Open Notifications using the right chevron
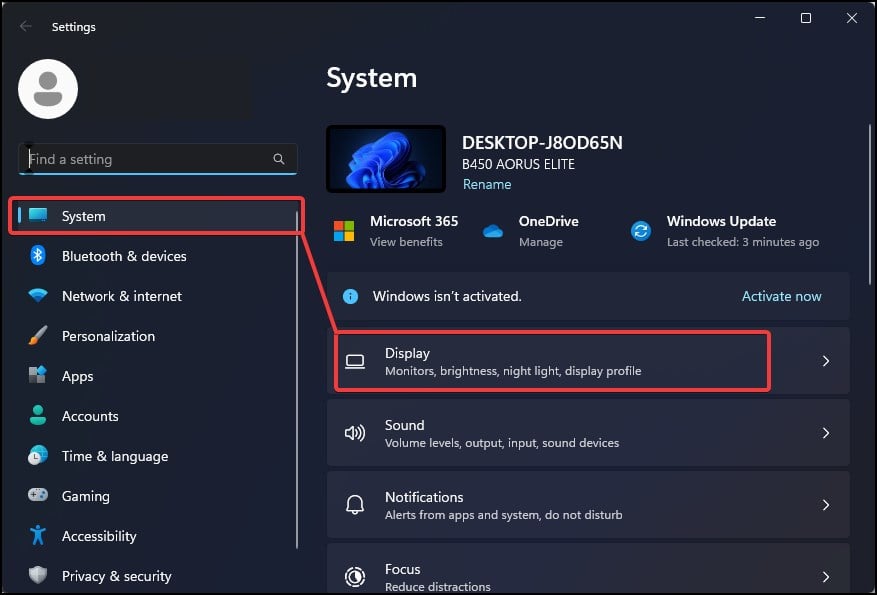 (826, 505)
